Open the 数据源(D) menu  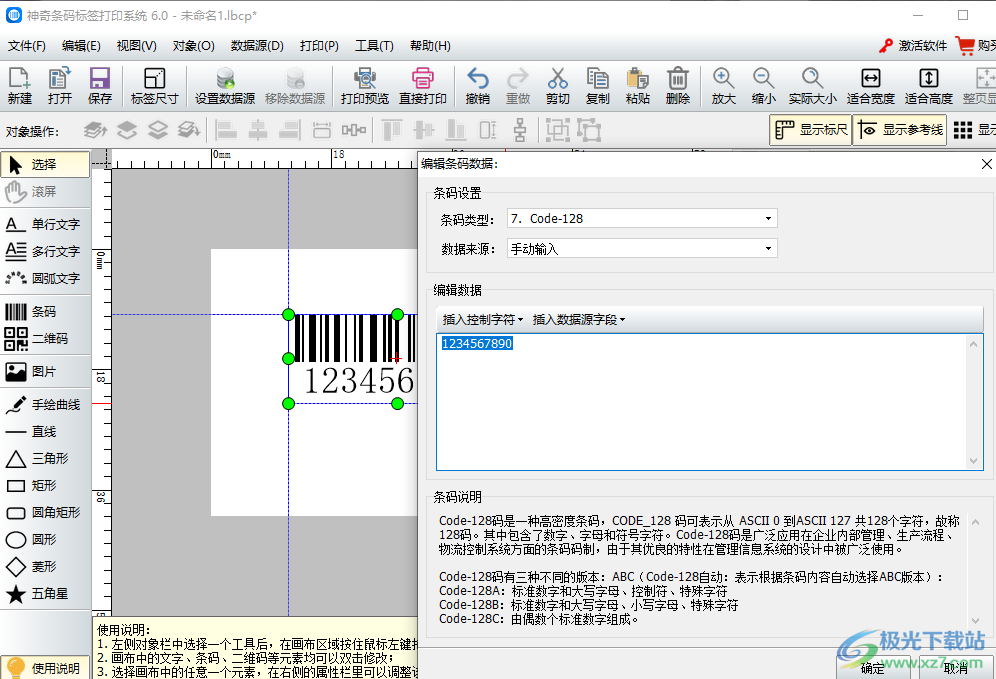[x=257, y=46]
